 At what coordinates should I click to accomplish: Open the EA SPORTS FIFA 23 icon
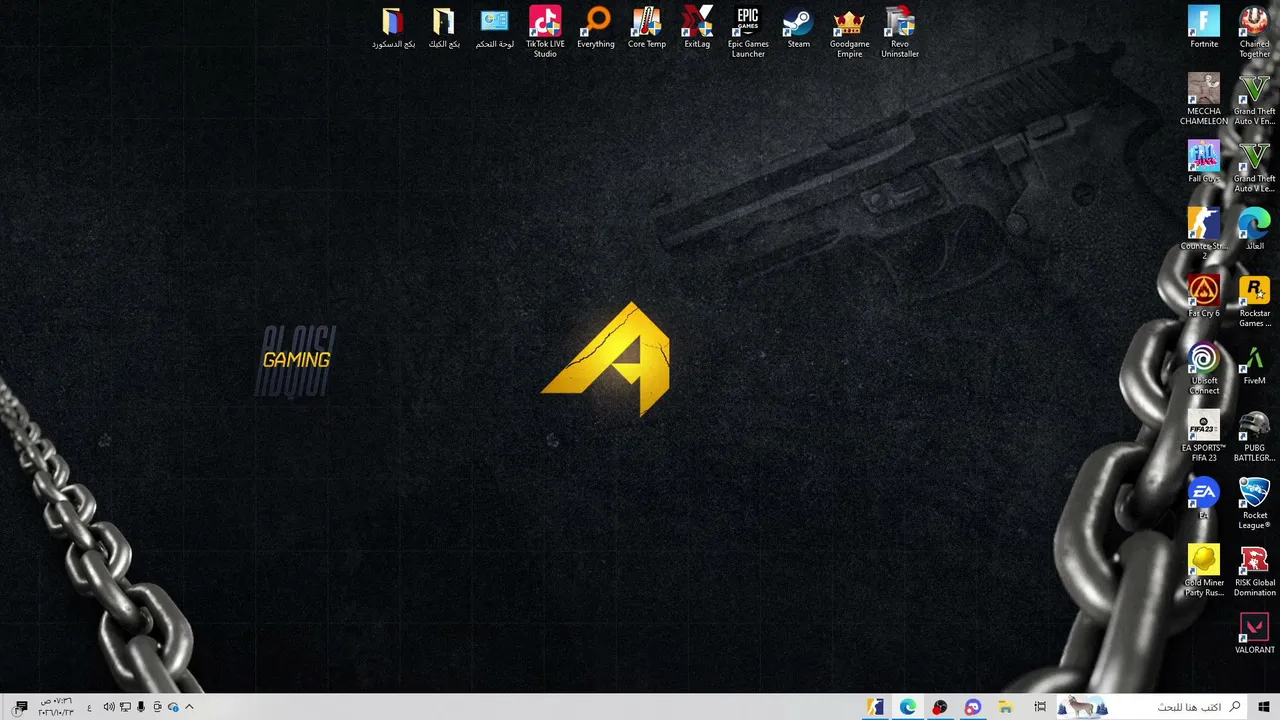pos(1204,437)
